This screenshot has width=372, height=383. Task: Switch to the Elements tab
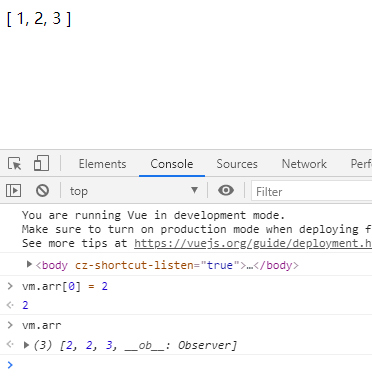point(102,164)
